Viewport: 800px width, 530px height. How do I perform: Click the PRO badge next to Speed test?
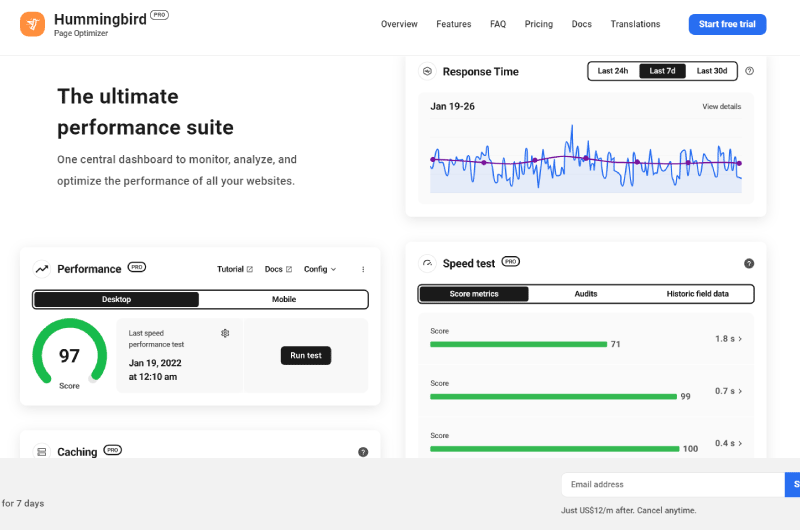(511, 261)
